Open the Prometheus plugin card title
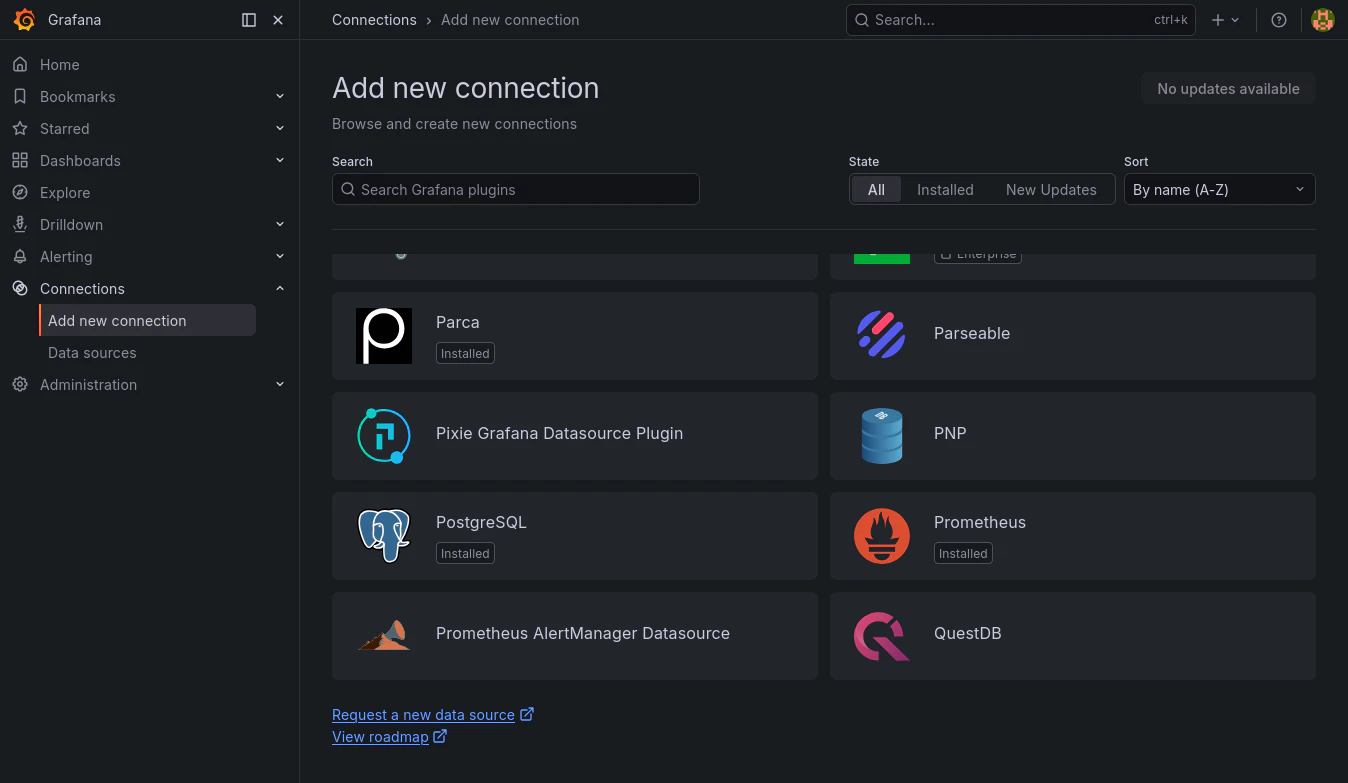Screen dimensions: 1348x783 [x=980, y=522]
